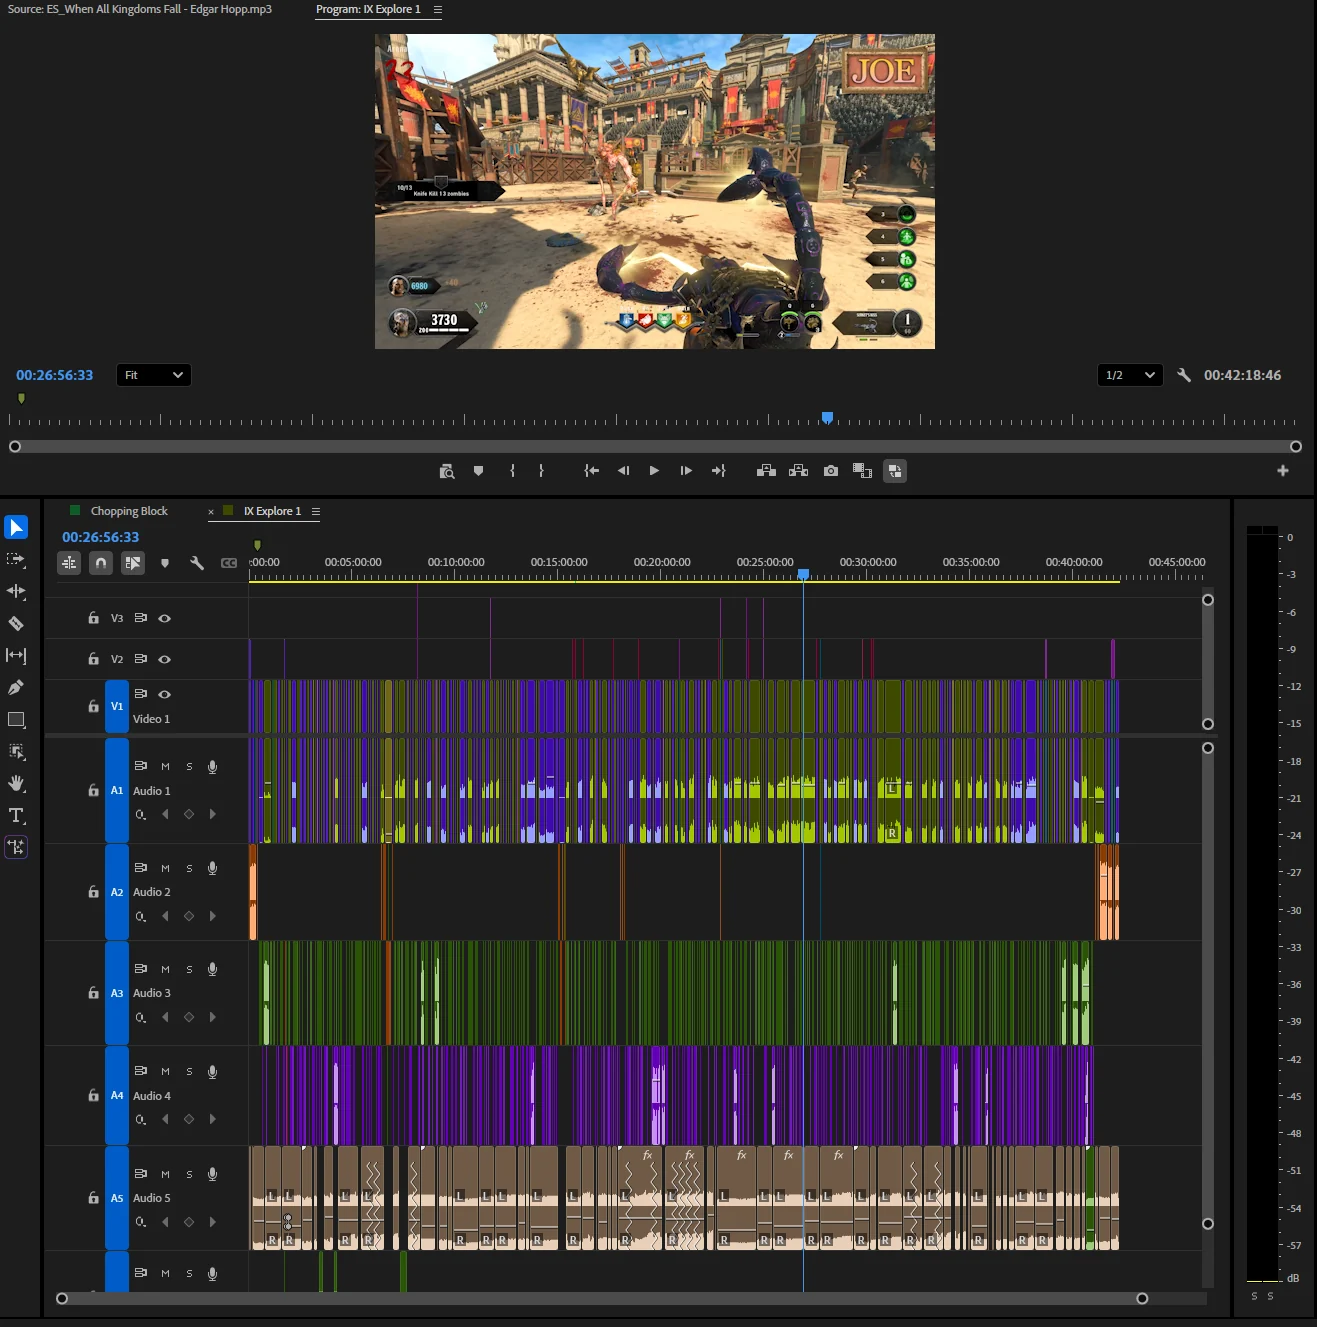This screenshot has height=1327, width=1317.
Task: Open timeline display settings wrench
Action: pyautogui.click(x=197, y=563)
